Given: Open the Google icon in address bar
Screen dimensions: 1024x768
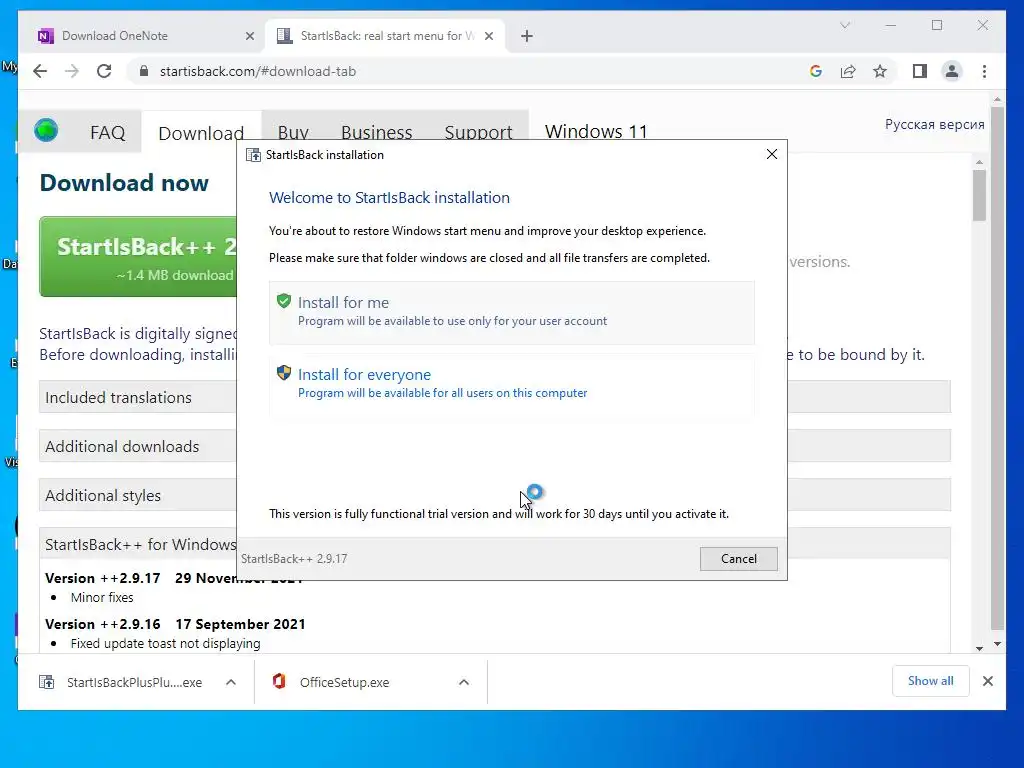Looking at the screenshot, I should (x=816, y=71).
